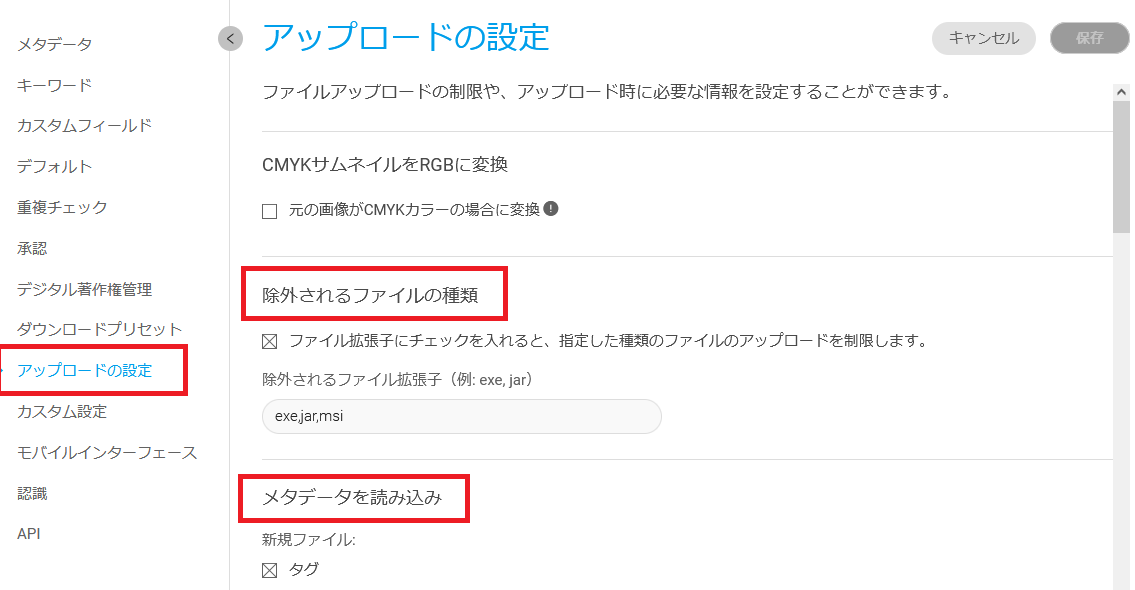Select キーワード in the sidebar

54,85
